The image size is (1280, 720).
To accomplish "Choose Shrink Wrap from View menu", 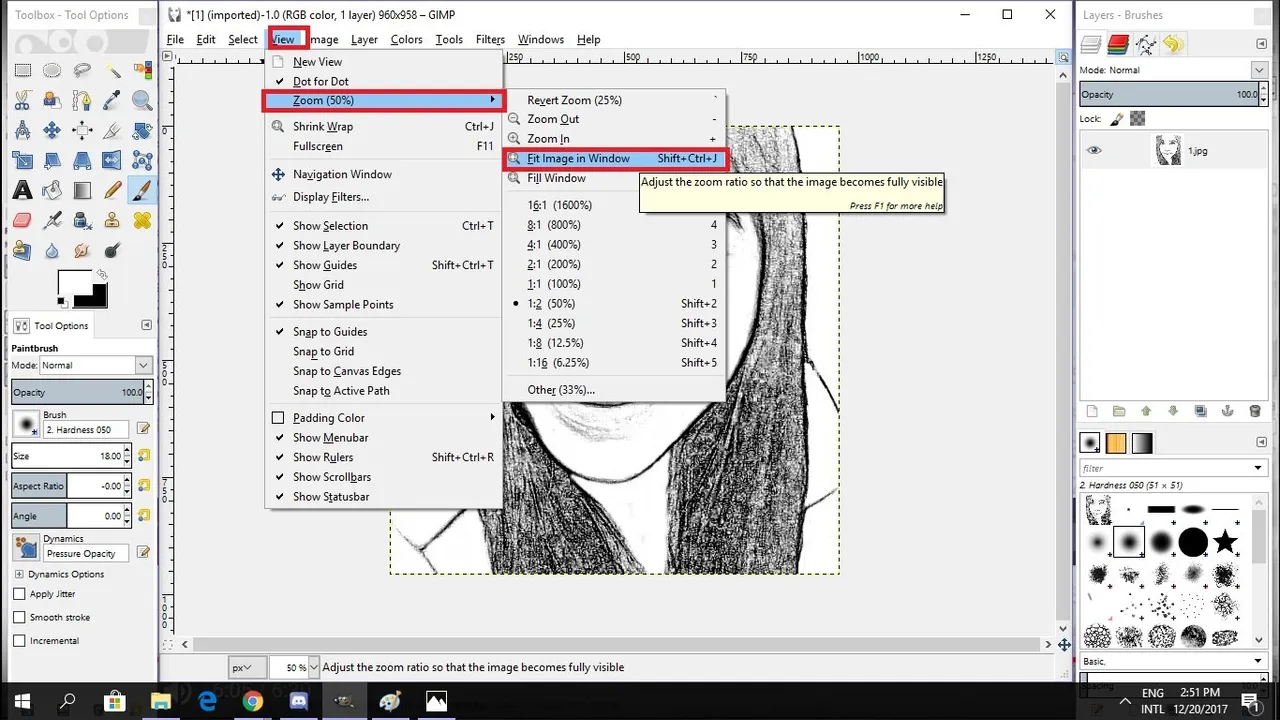I will tap(383, 127).
